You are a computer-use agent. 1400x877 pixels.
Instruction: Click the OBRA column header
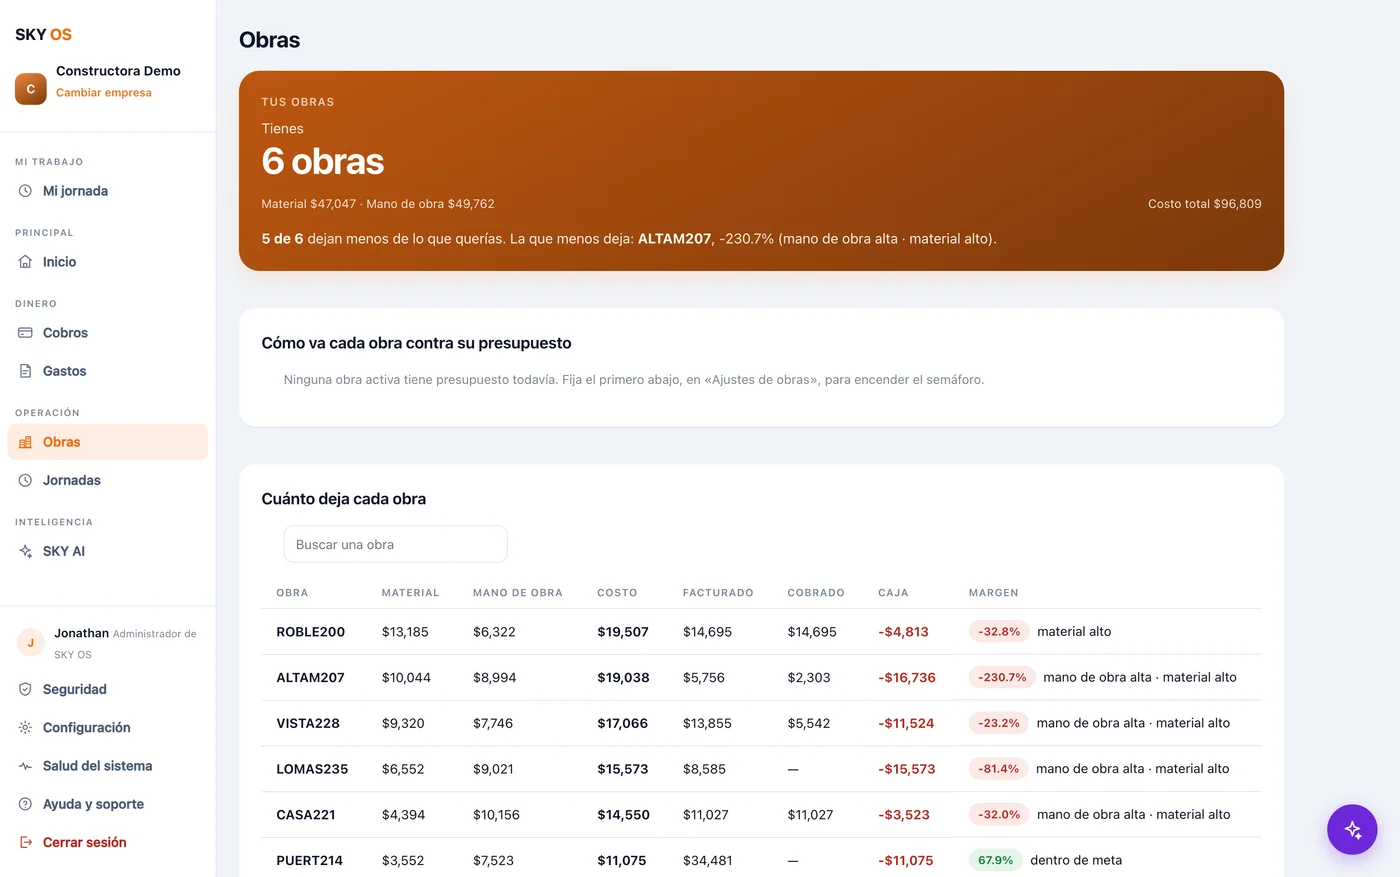292,593
